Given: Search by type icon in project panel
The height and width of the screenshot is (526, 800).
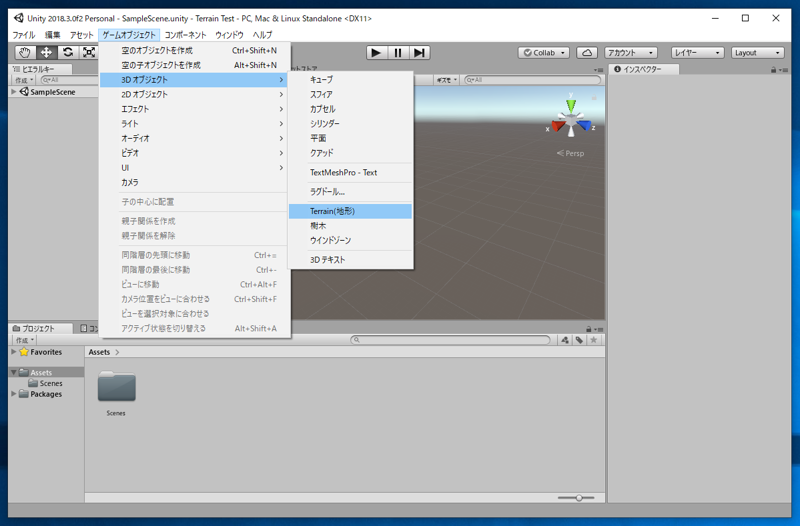Looking at the screenshot, I should point(565,340).
